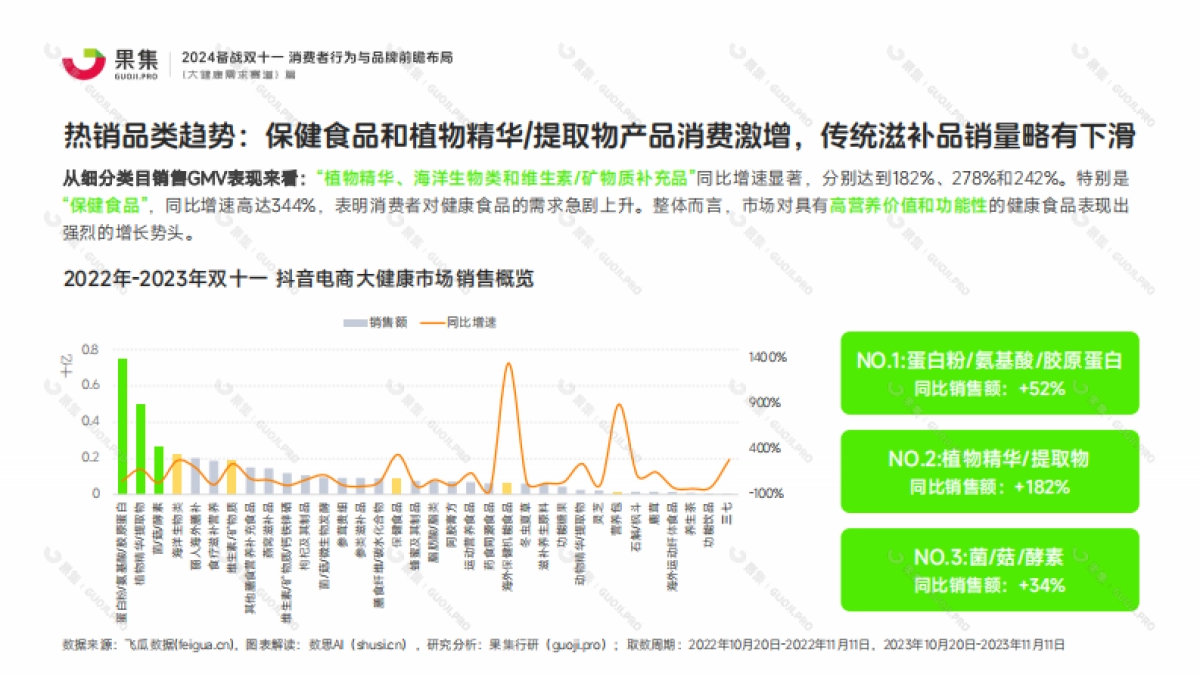Expand the NO.2 植物精华/提取物 card
Image resolution: width=1200 pixels, height=675 pixels.
tap(989, 471)
